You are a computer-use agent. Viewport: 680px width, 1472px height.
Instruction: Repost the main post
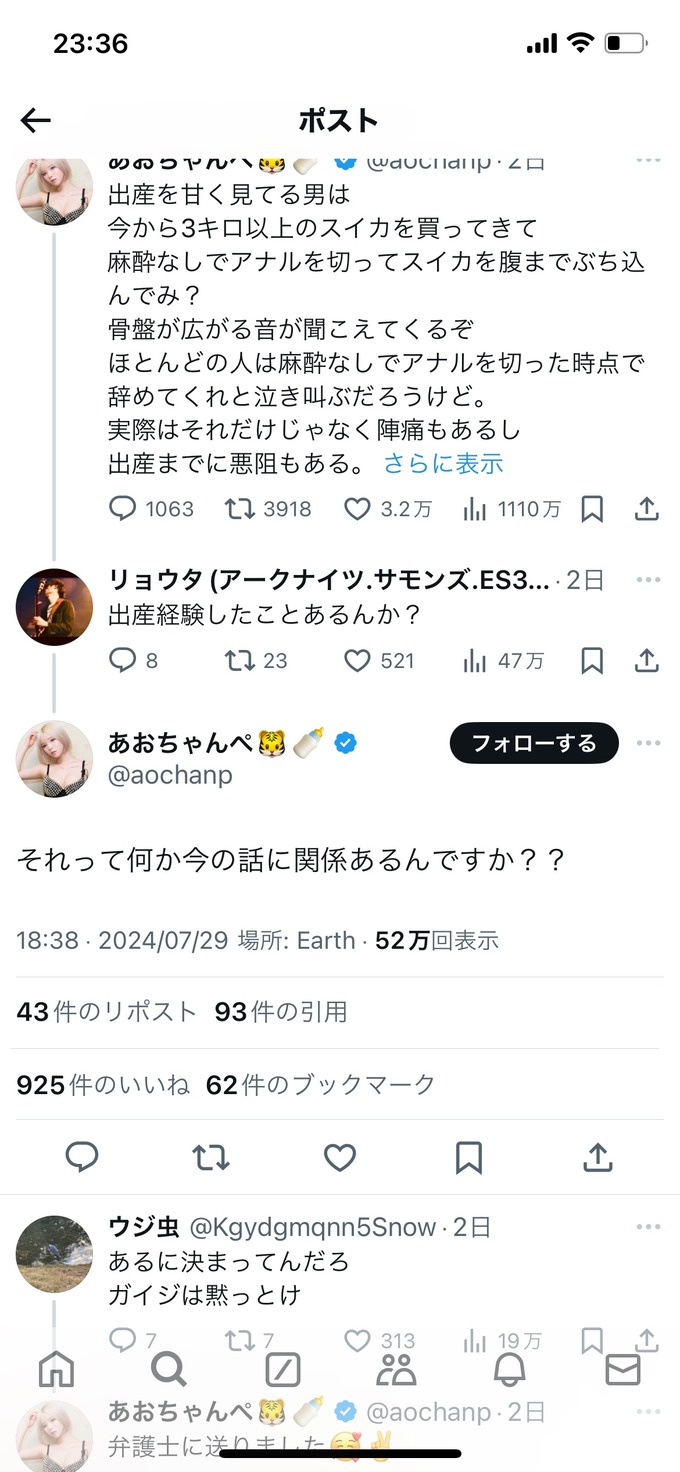point(211,1157)
